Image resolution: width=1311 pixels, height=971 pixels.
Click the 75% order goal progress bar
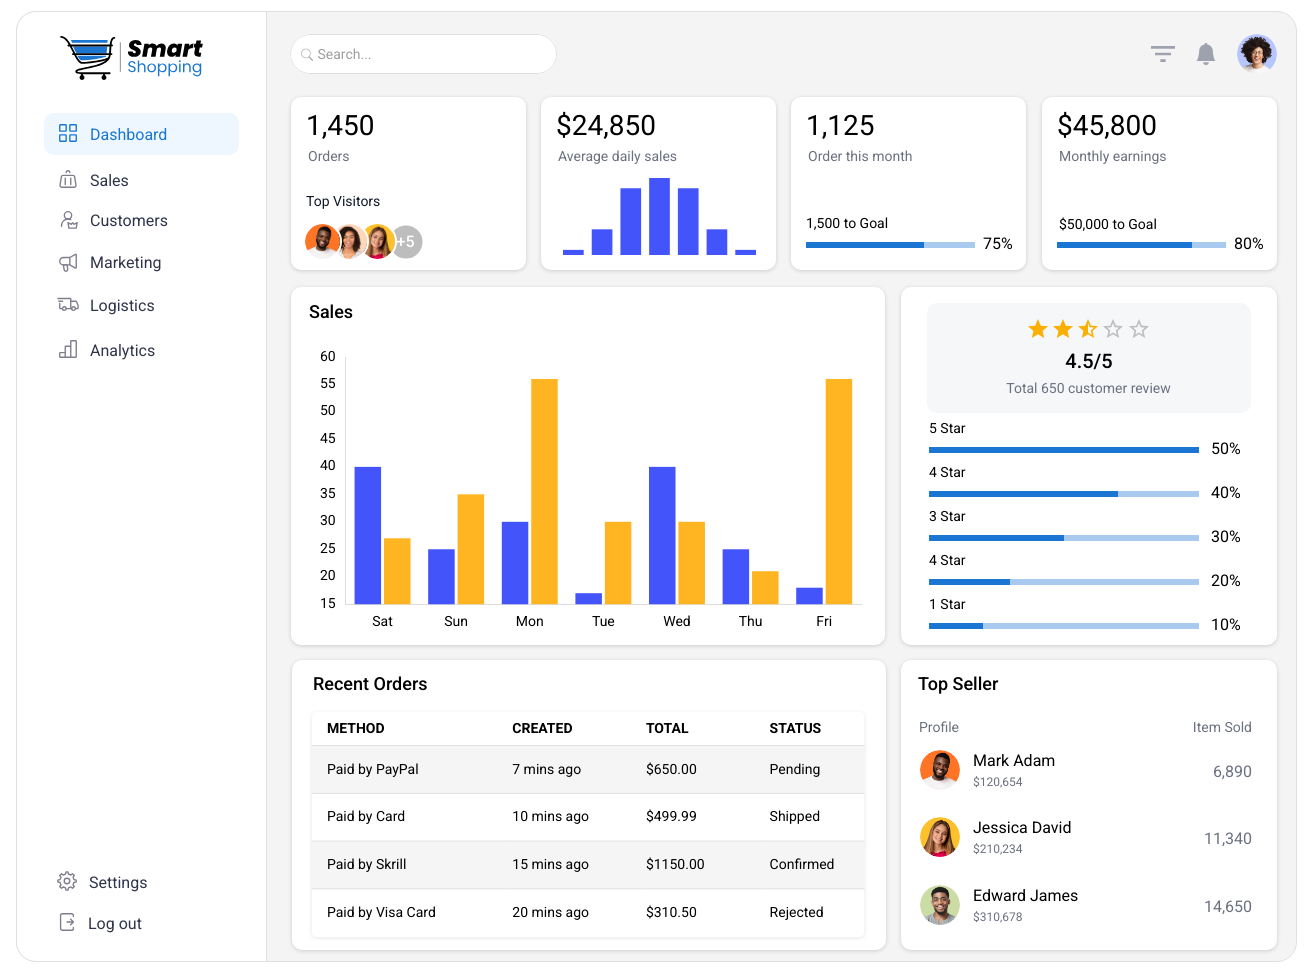(x=890, y=245)
